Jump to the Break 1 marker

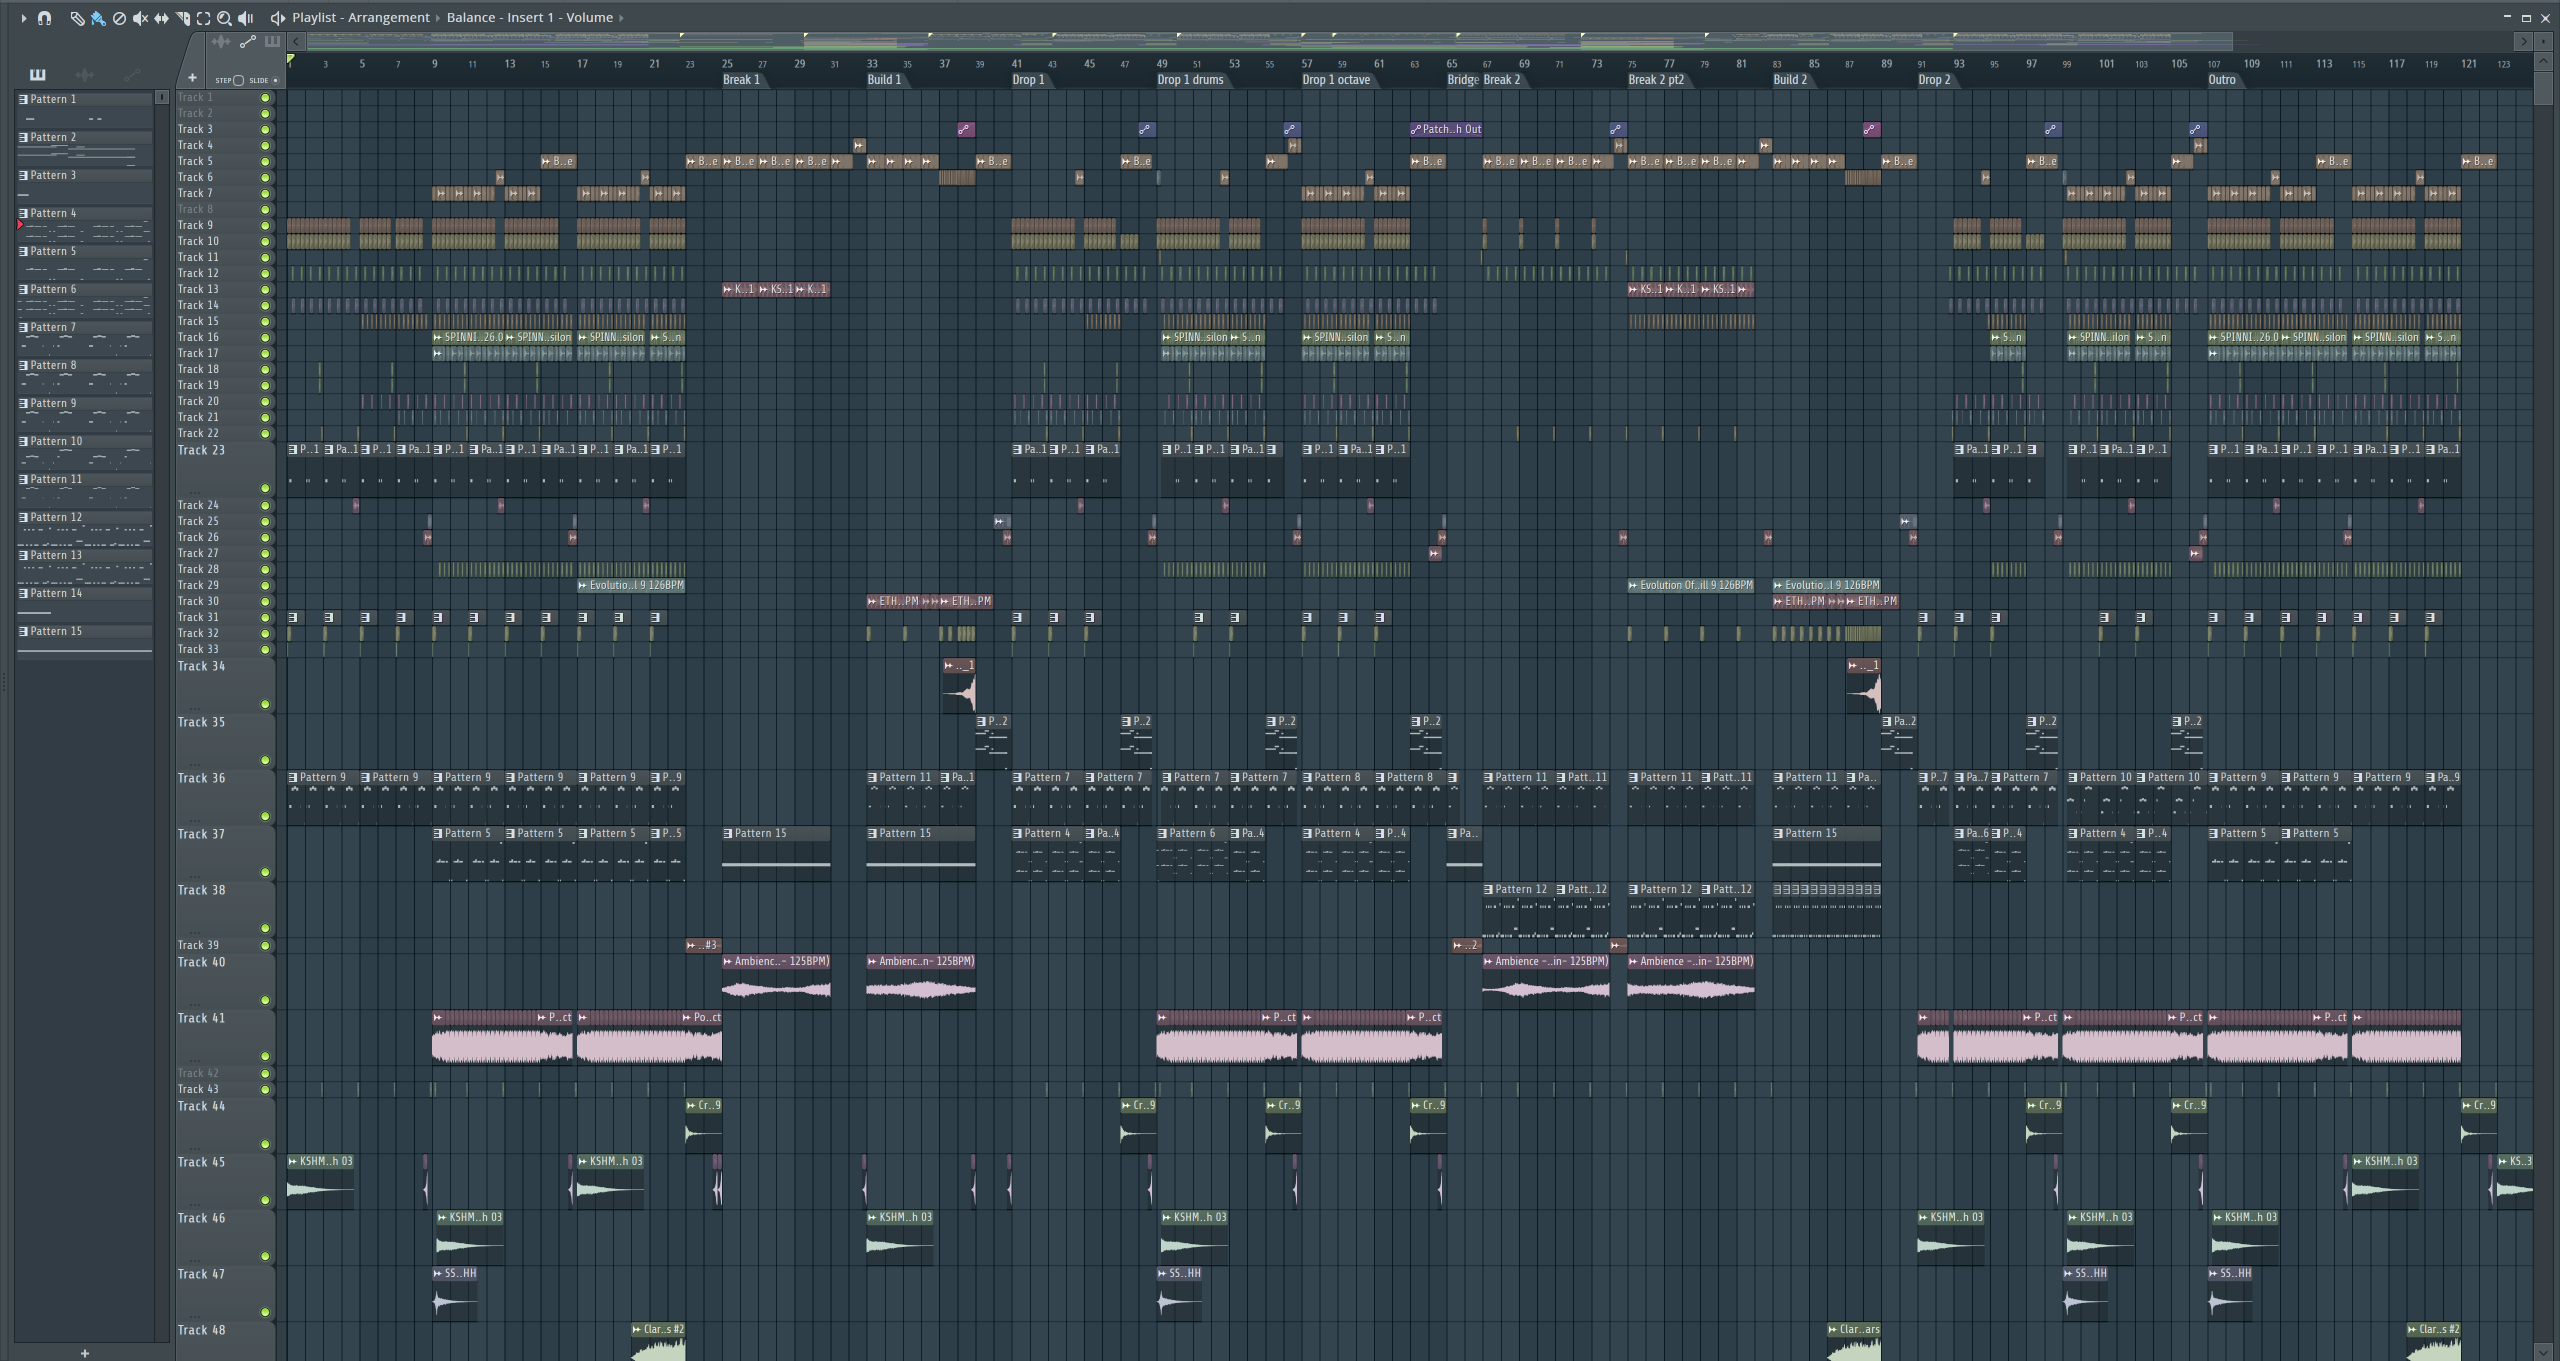[742, 80]
